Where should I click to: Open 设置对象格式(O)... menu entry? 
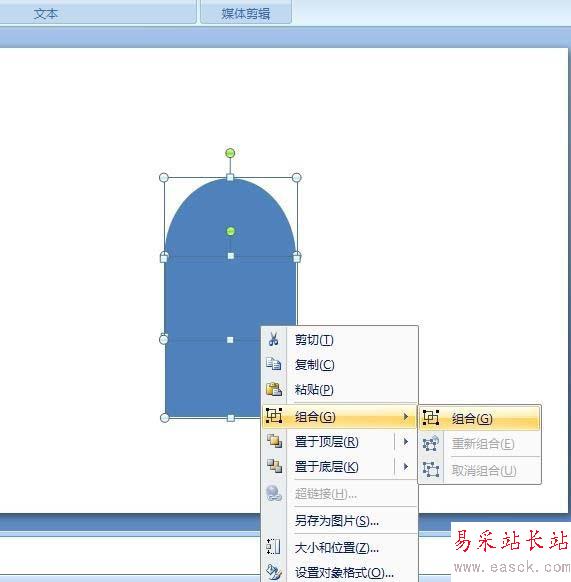tap(340, 573)
